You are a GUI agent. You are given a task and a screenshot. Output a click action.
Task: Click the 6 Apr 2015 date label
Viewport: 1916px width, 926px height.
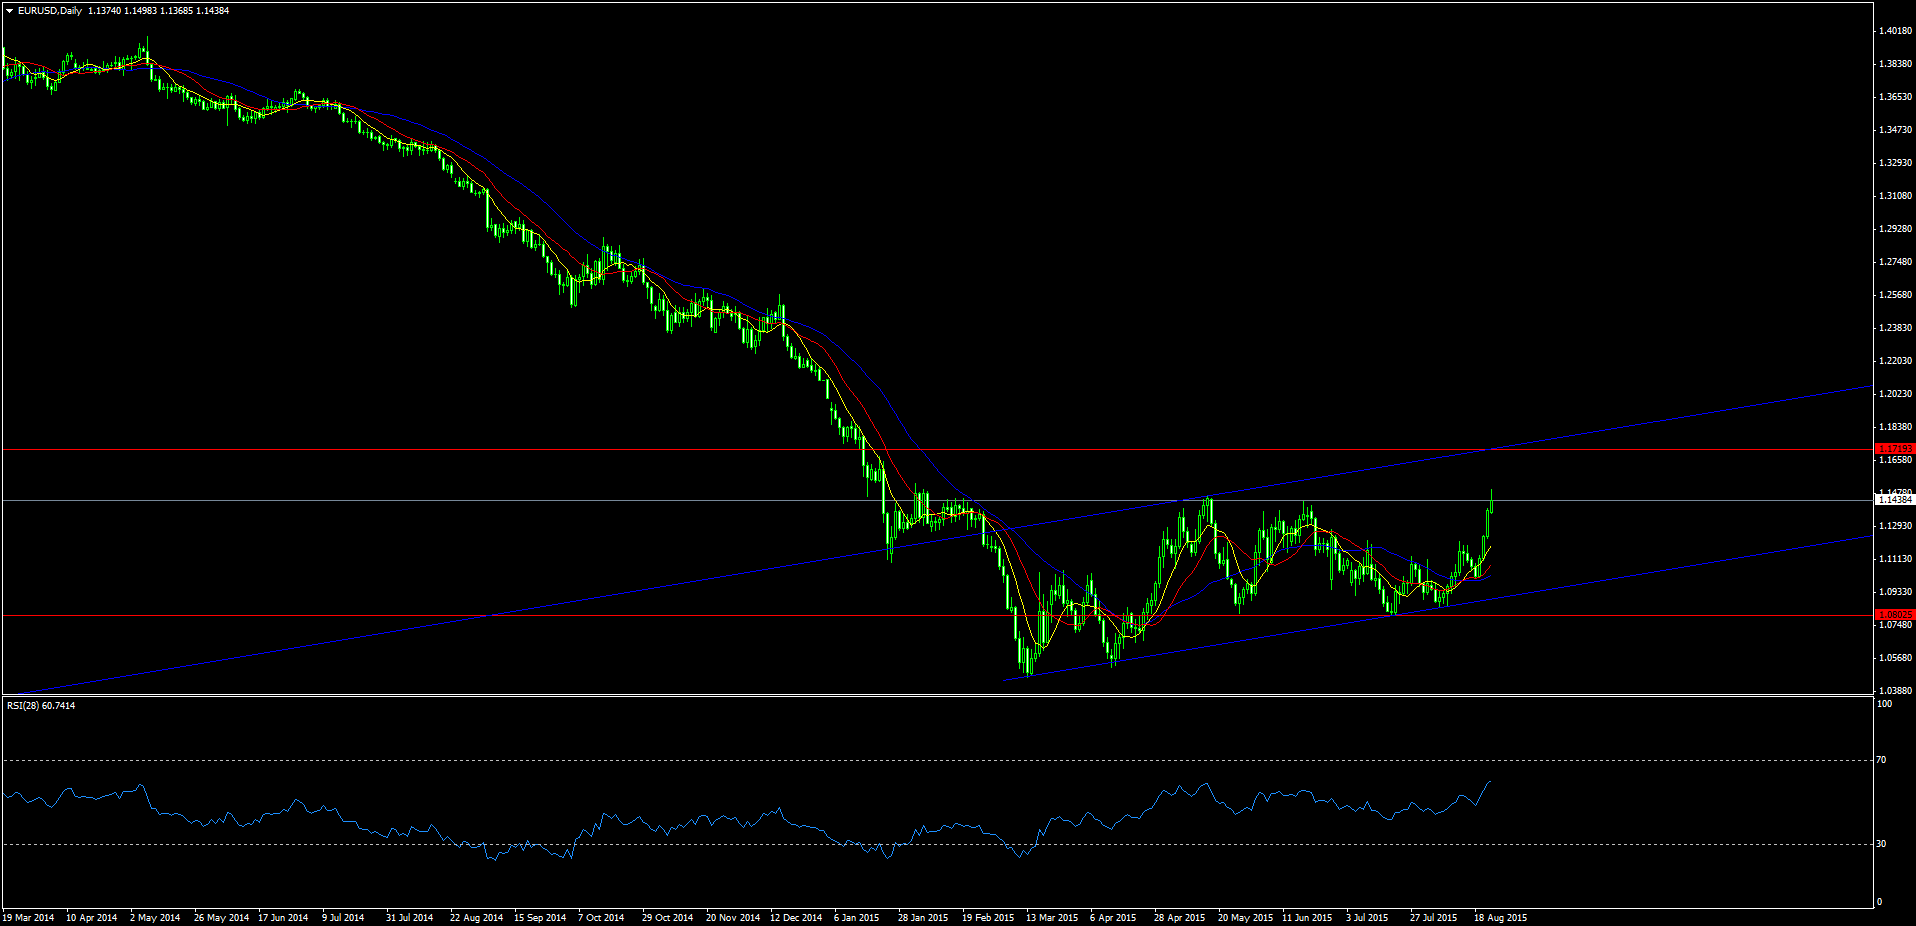[1113, 918]
